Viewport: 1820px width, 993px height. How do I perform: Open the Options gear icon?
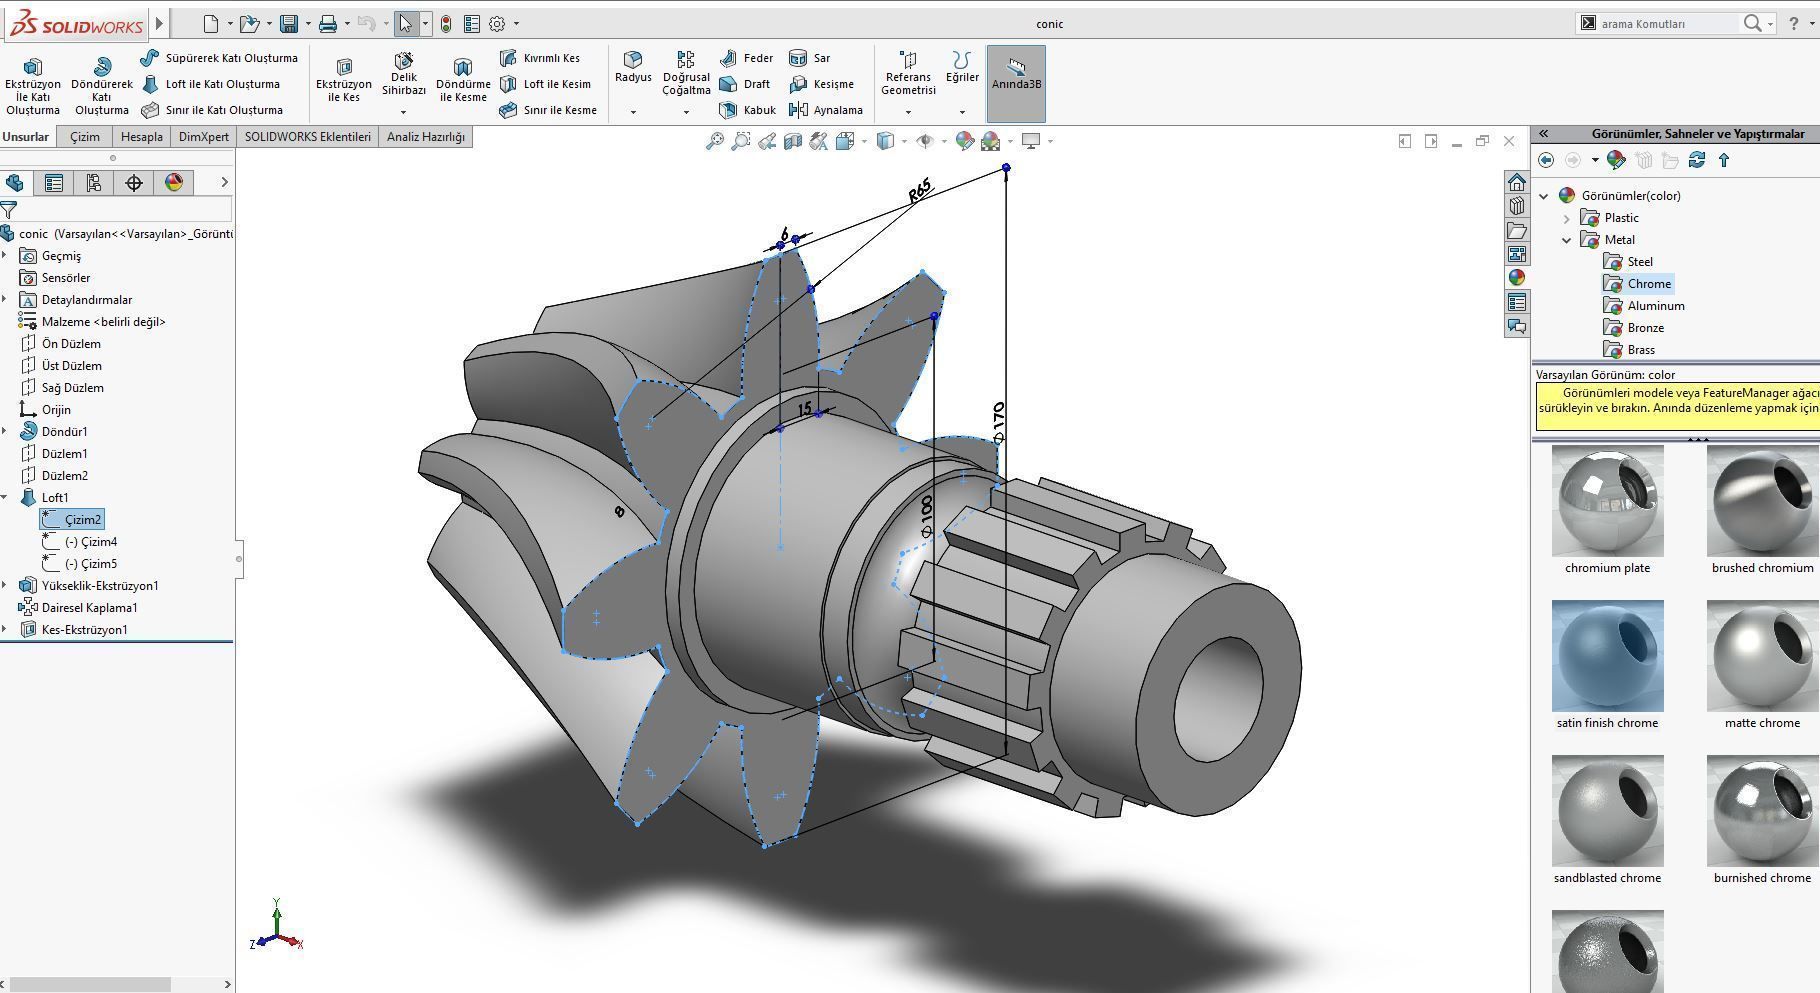coord(497,23)
